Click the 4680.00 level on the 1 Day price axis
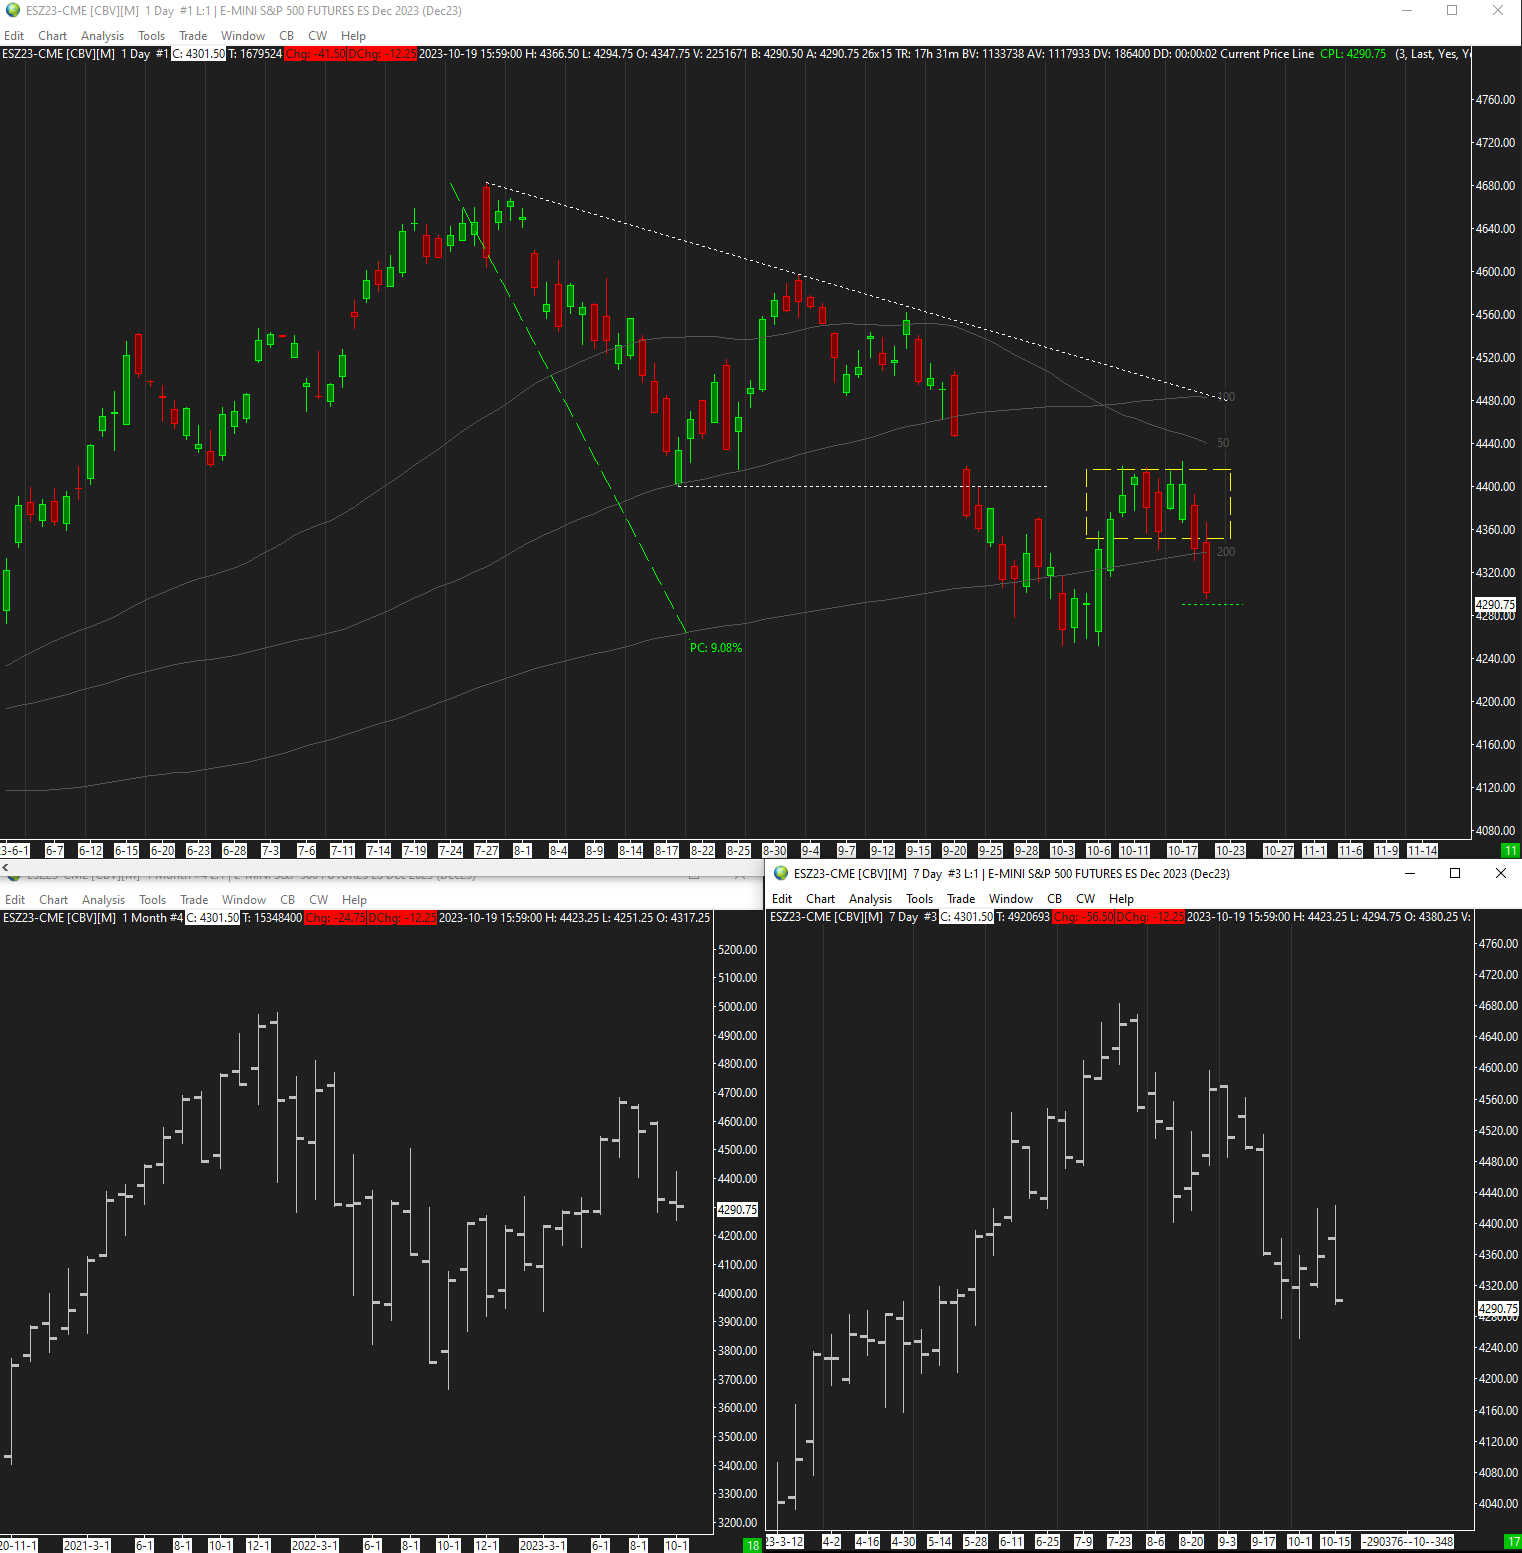Image resolution: width=1522 pixels, height=1553 pixels. [x=1496, y=186]
